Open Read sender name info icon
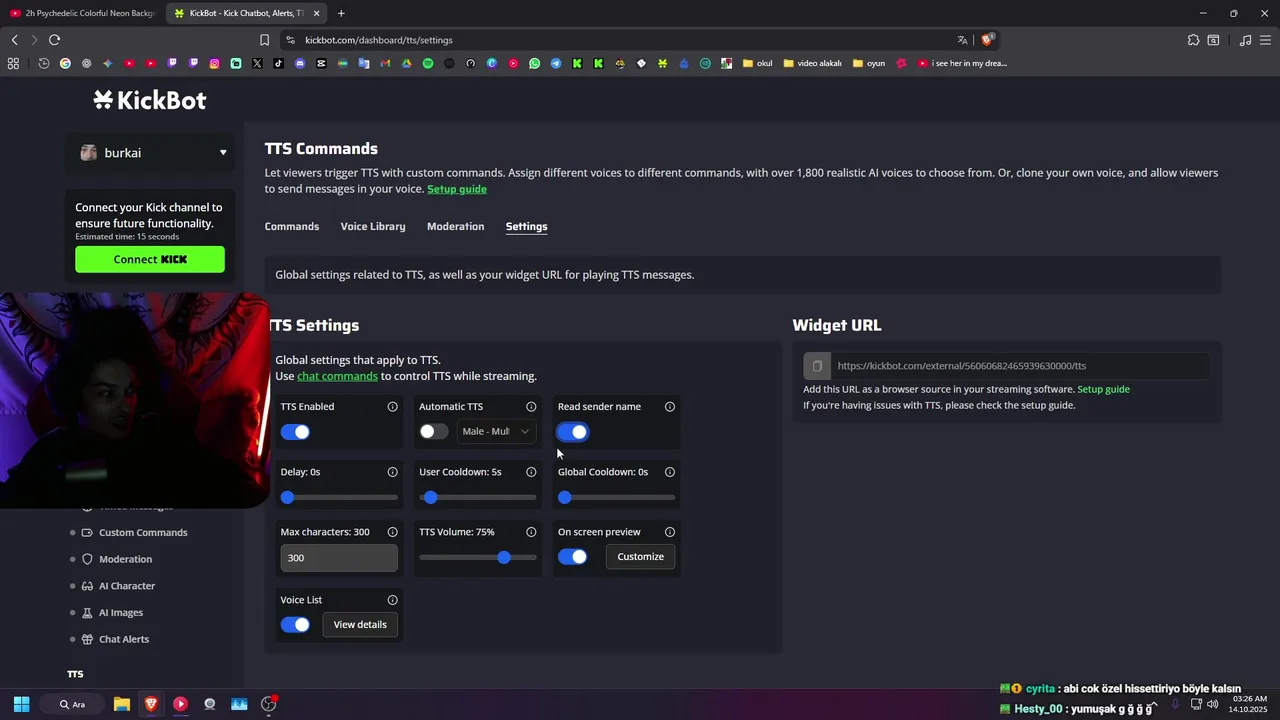Image resolution: width=1280 pixels, height=720 pixels. point(670,407)
